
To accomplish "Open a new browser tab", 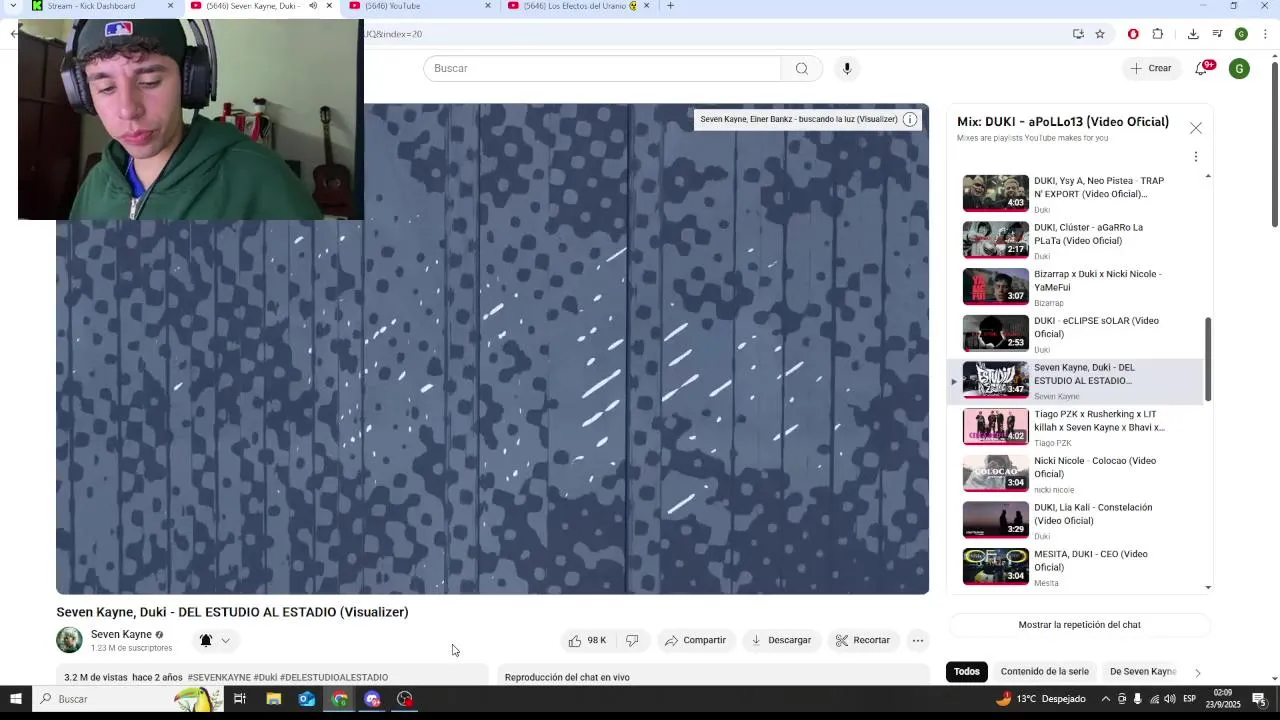I will point(670,6).
